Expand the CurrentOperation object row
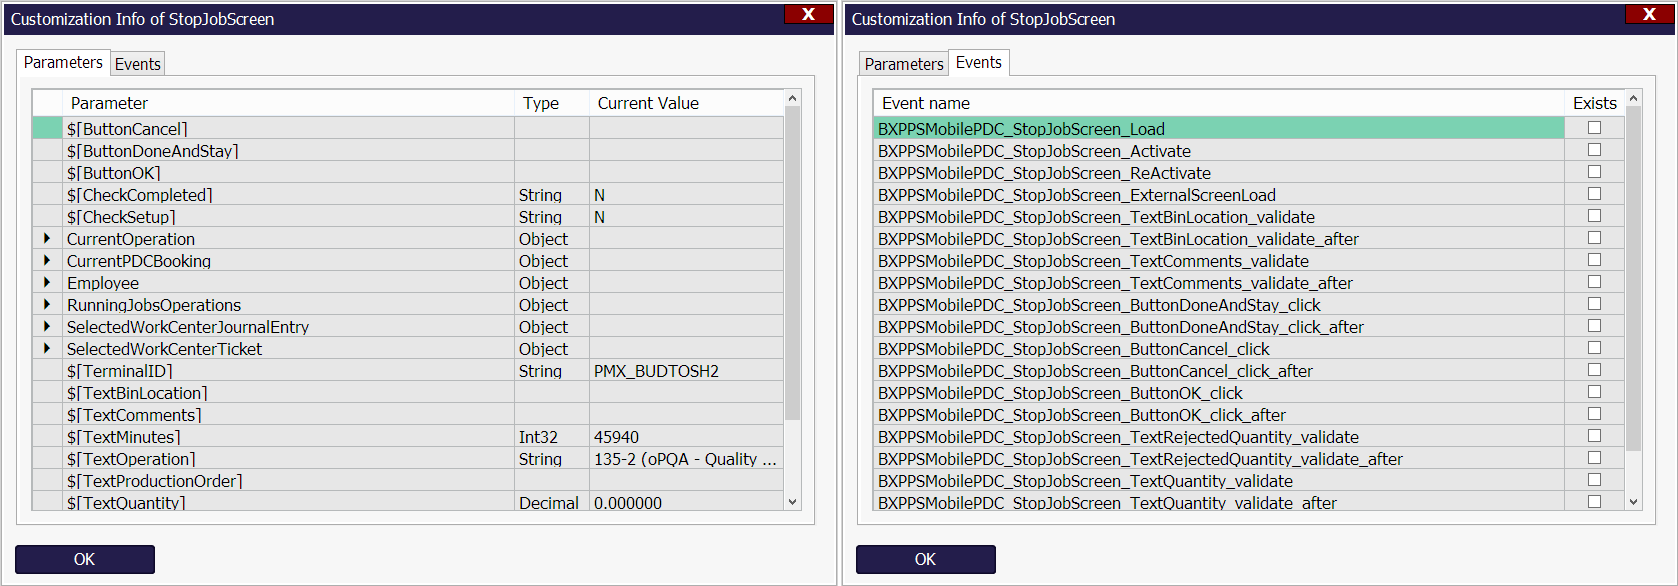The width and height of the screenshot is (1678, 586). (47, 239)
